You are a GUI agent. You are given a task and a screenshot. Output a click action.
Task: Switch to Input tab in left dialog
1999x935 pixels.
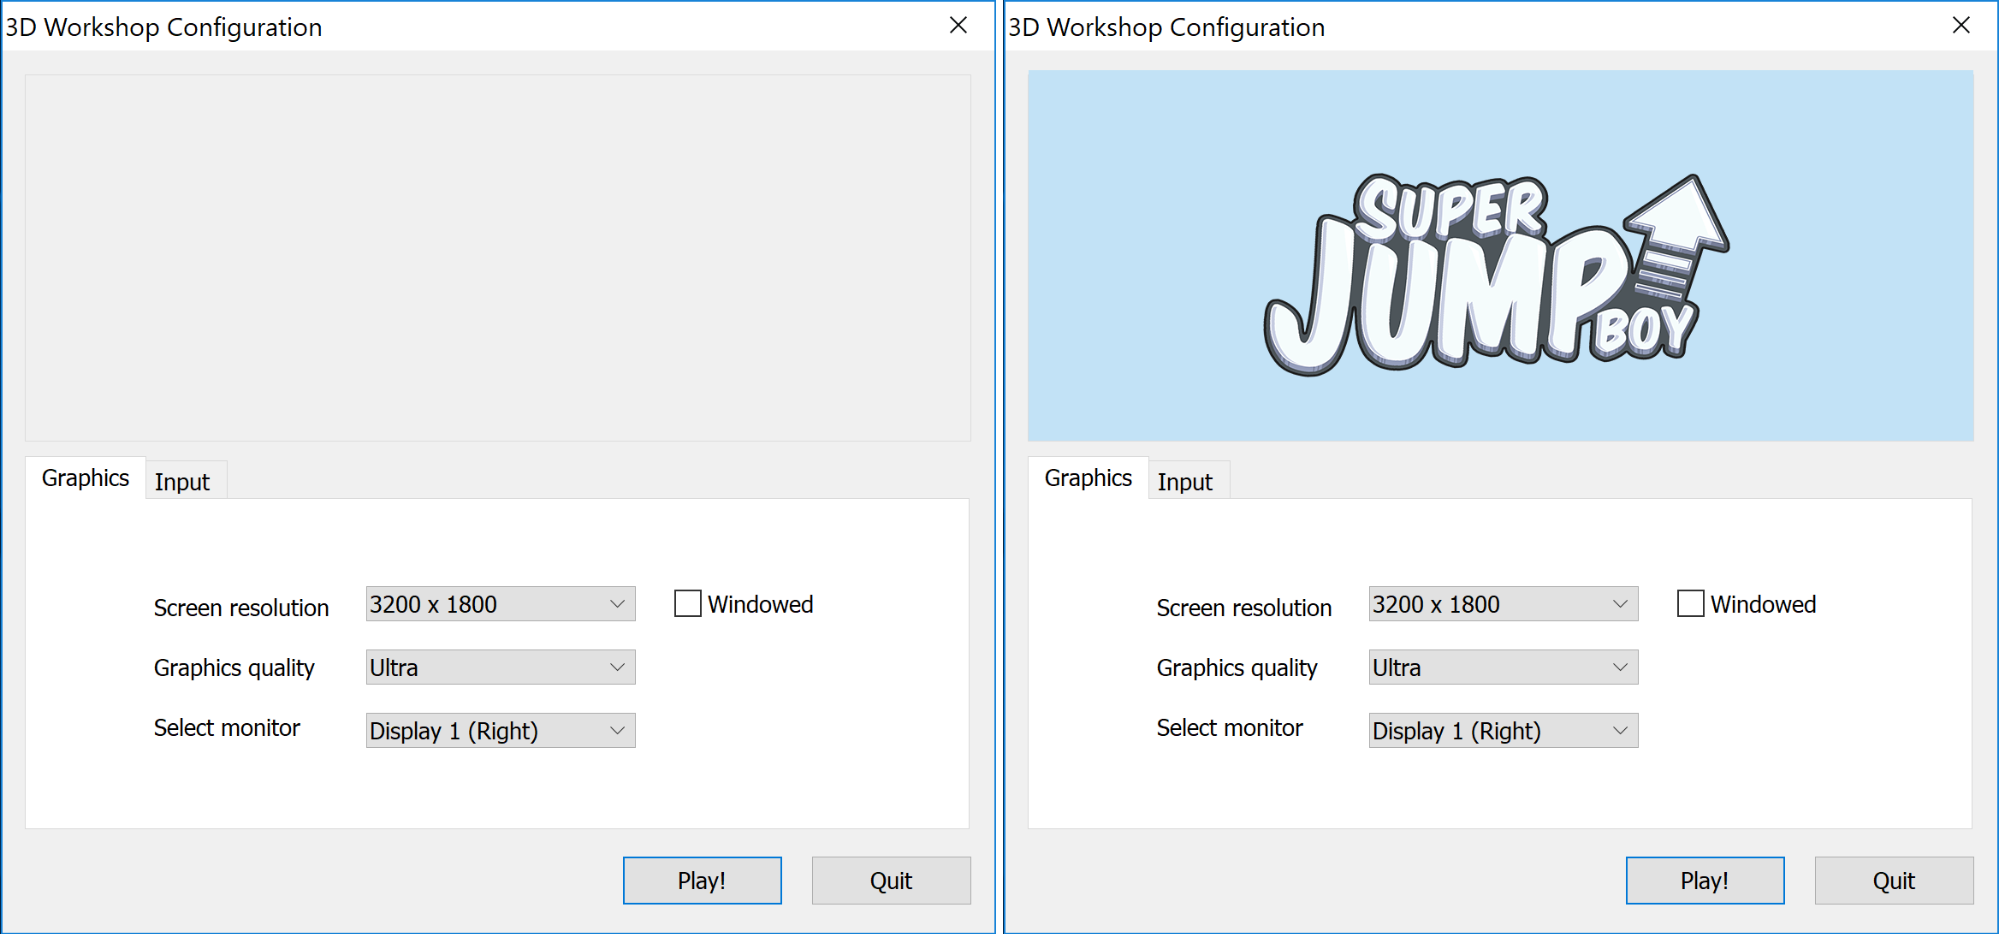click(182, 482)
